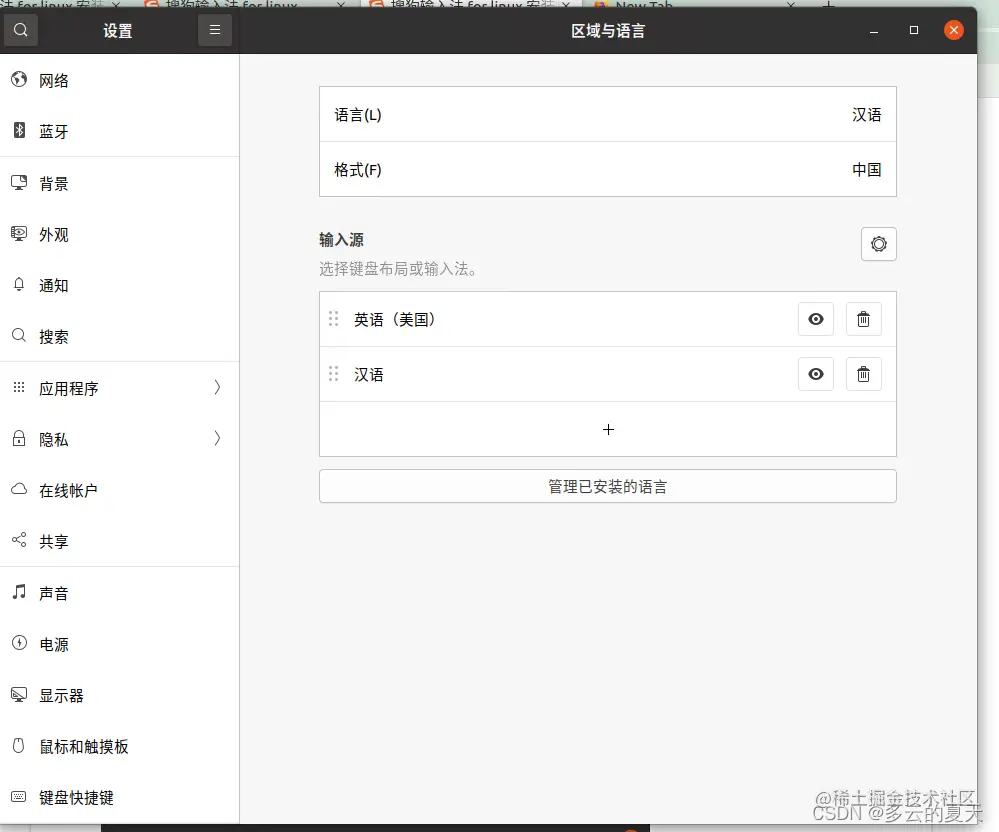The height and width of the screenshot is (832, 999).
Task: Open 鼠标和触摸板 settings
Action: pos(120,746)
